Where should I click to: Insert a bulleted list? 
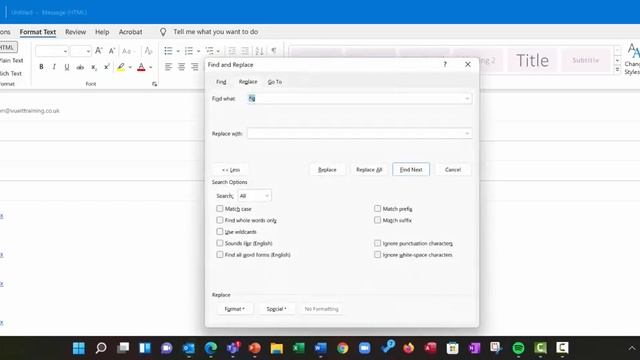click(x=168, y=51)
